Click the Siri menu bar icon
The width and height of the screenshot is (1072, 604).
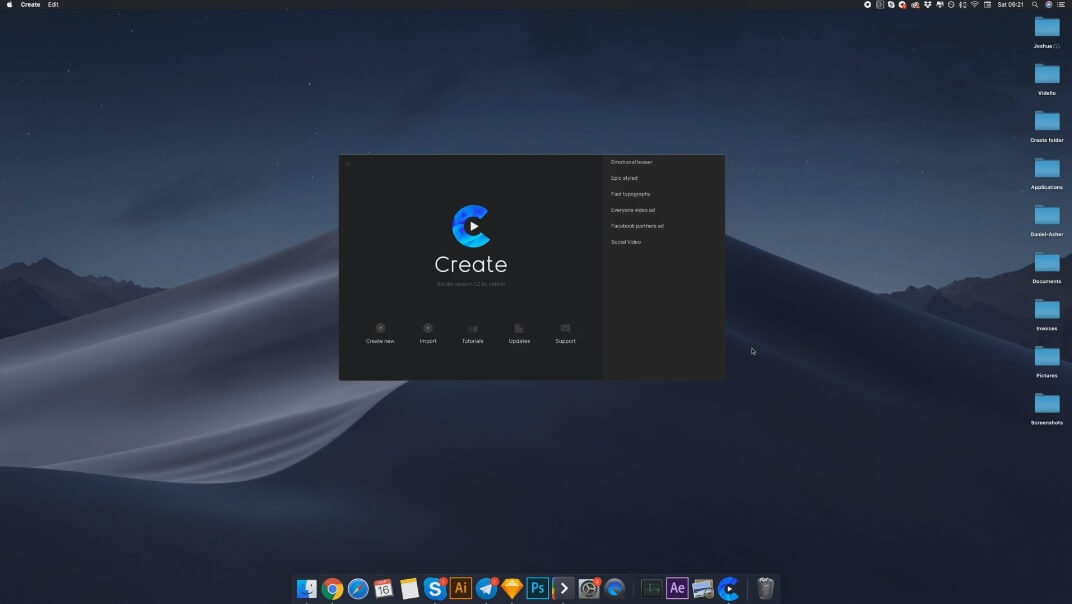coord(1049,4)
